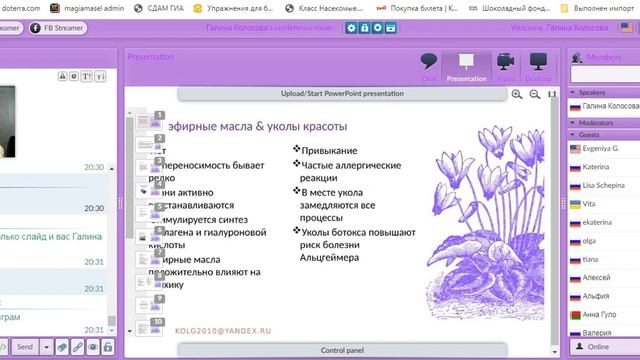Switch to the Presentation tab
This screenshot has width=640, height=360.
(x=466, y=67)
